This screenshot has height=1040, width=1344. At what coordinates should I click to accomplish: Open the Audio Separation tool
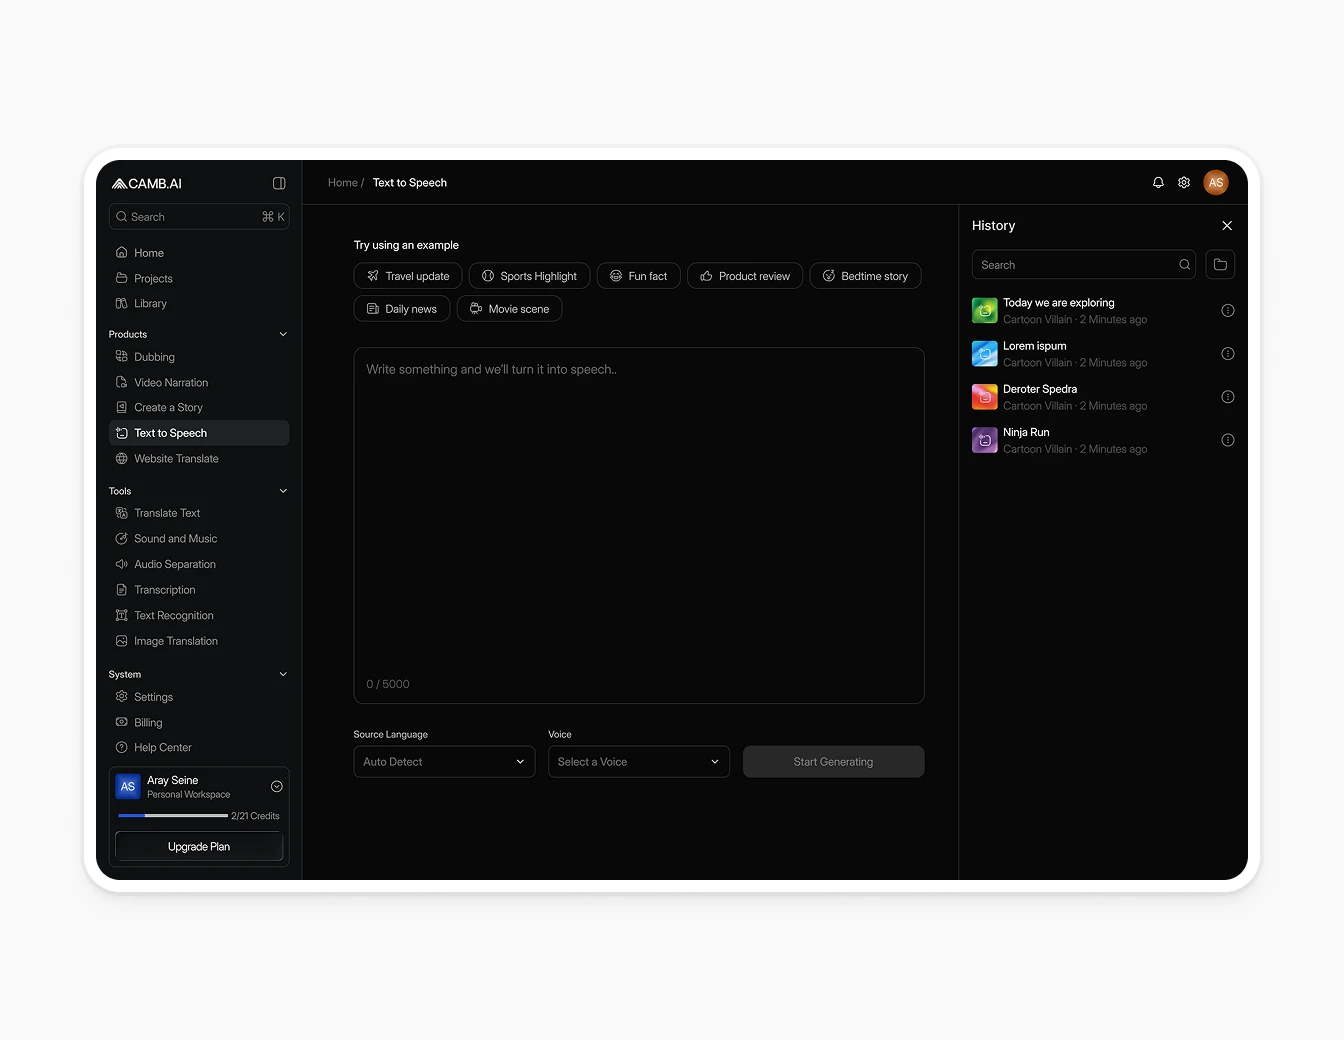[175, 564]
